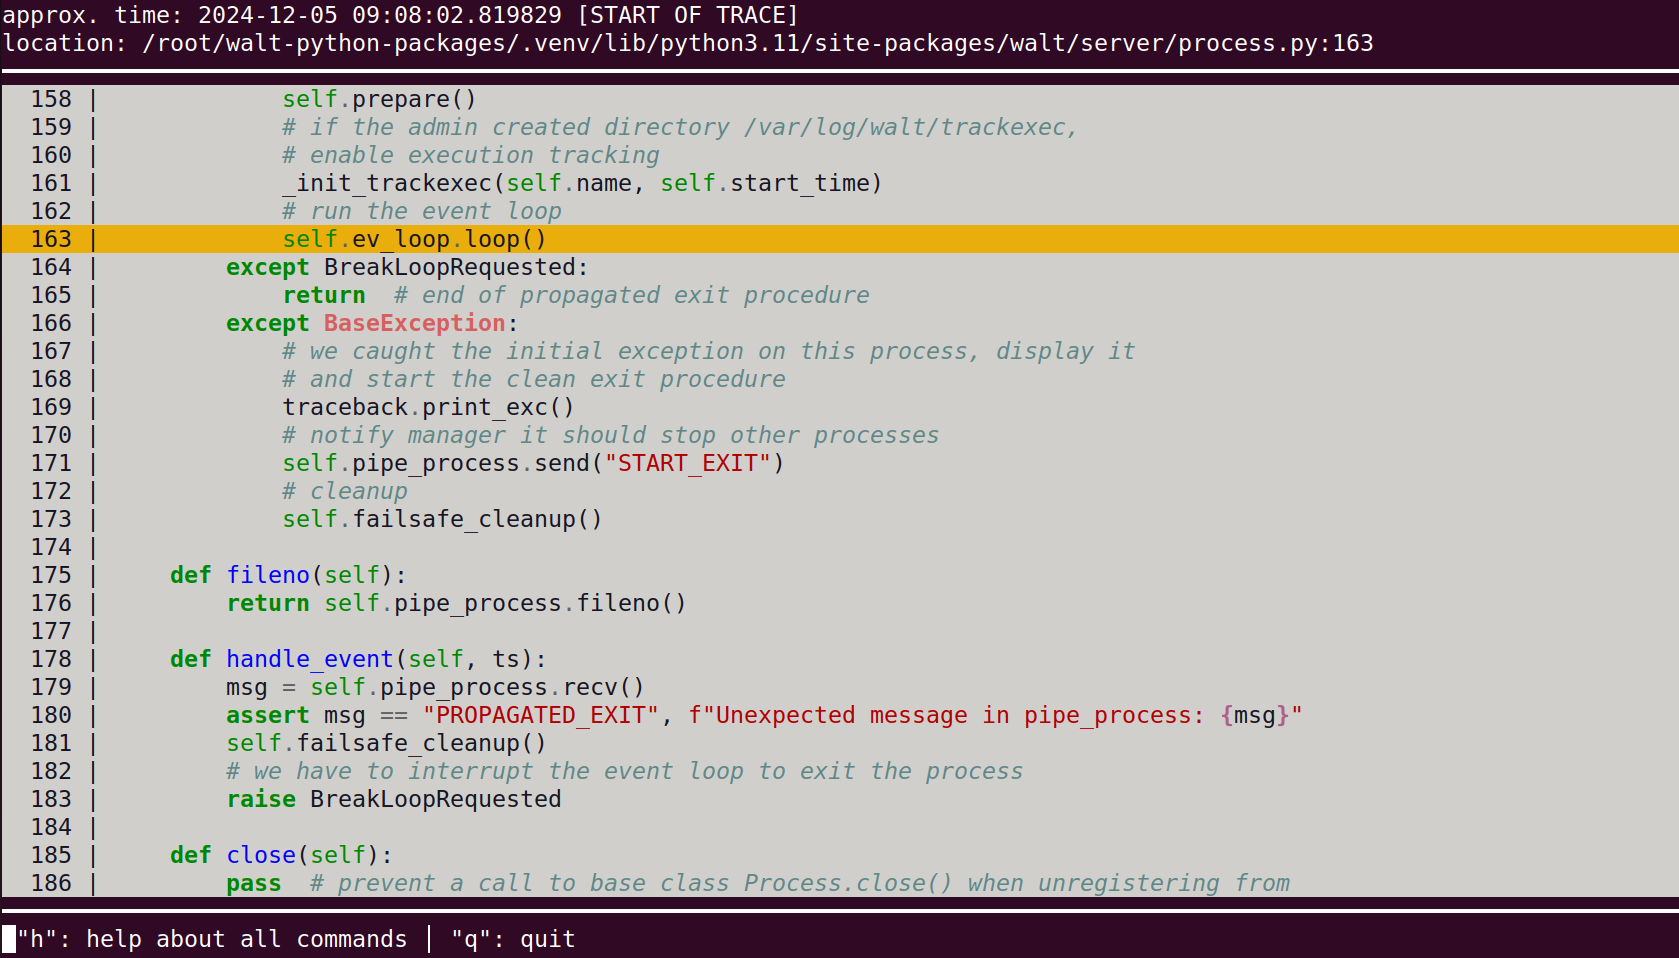The height and width of the screenshot is (958, 1679).
Task: Click the highlighted line 163 event loop call
Action: coord(414,240)
